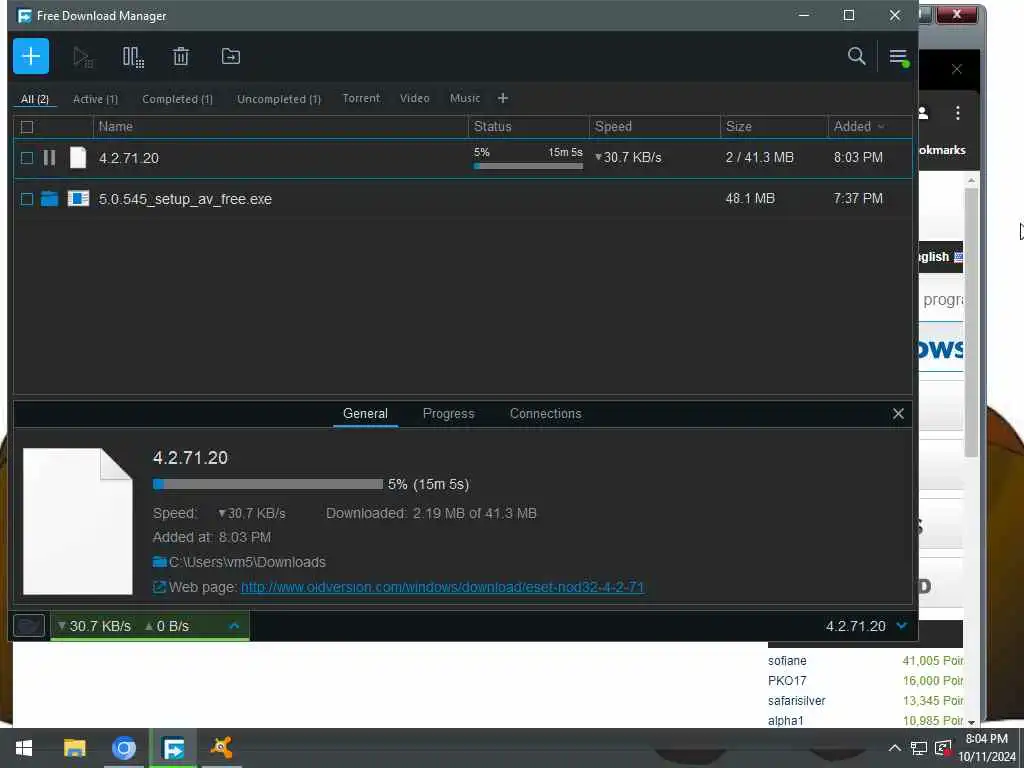The height and width of the screenshot is (768, 1024).
Task: Show the All (2) downloads tab
Action: pyautogui.click(x=35, y=99)
